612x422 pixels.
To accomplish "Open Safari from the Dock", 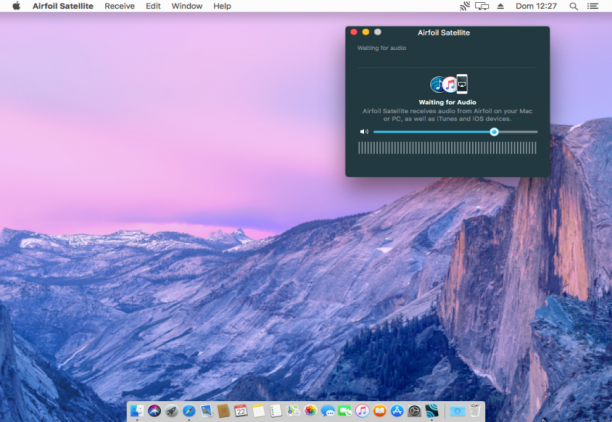I will tap(189, 411).
